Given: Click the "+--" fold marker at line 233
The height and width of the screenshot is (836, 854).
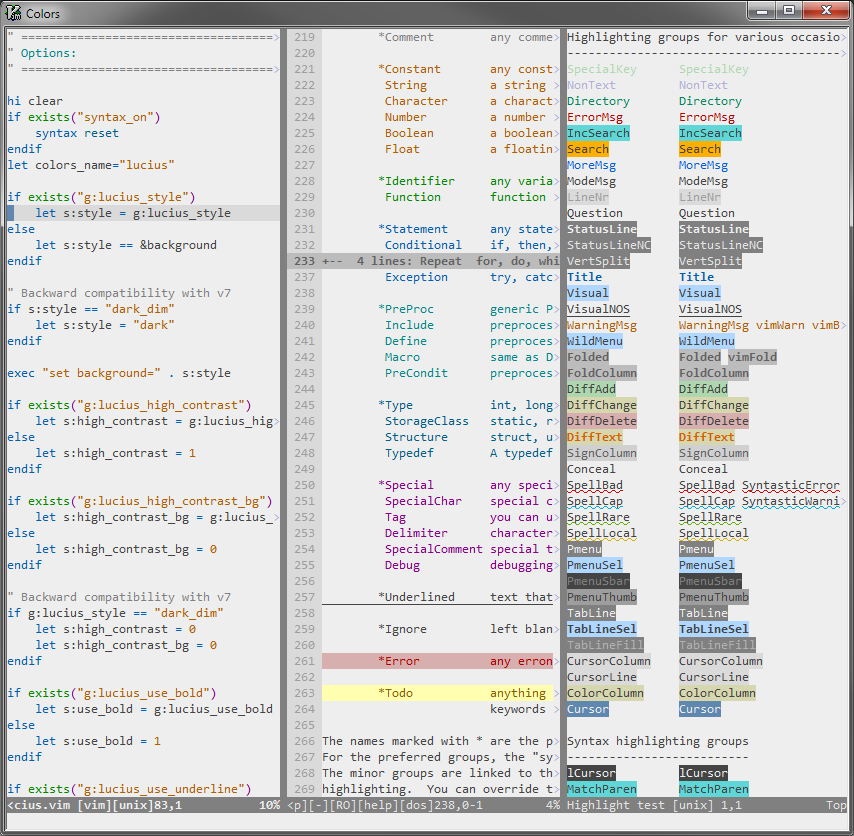Looking at the screenshot, I should [332, 261].
